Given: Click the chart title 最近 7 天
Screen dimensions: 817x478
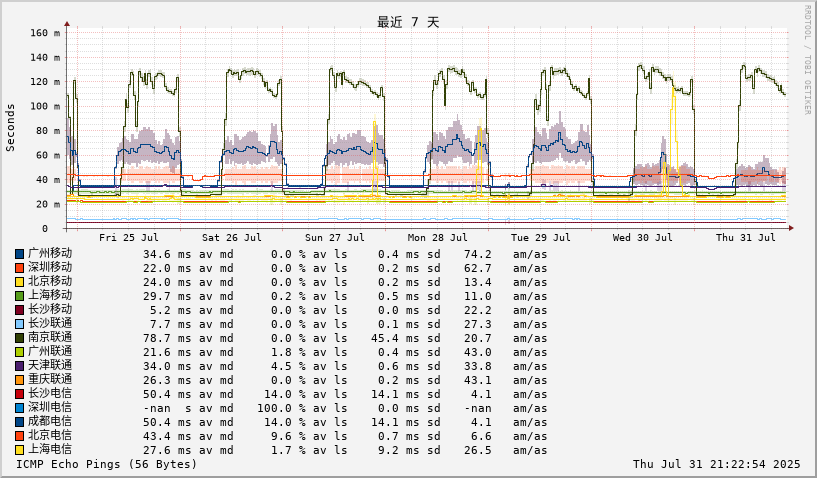Looking at the screenshot, I should (x=408, y=22).
